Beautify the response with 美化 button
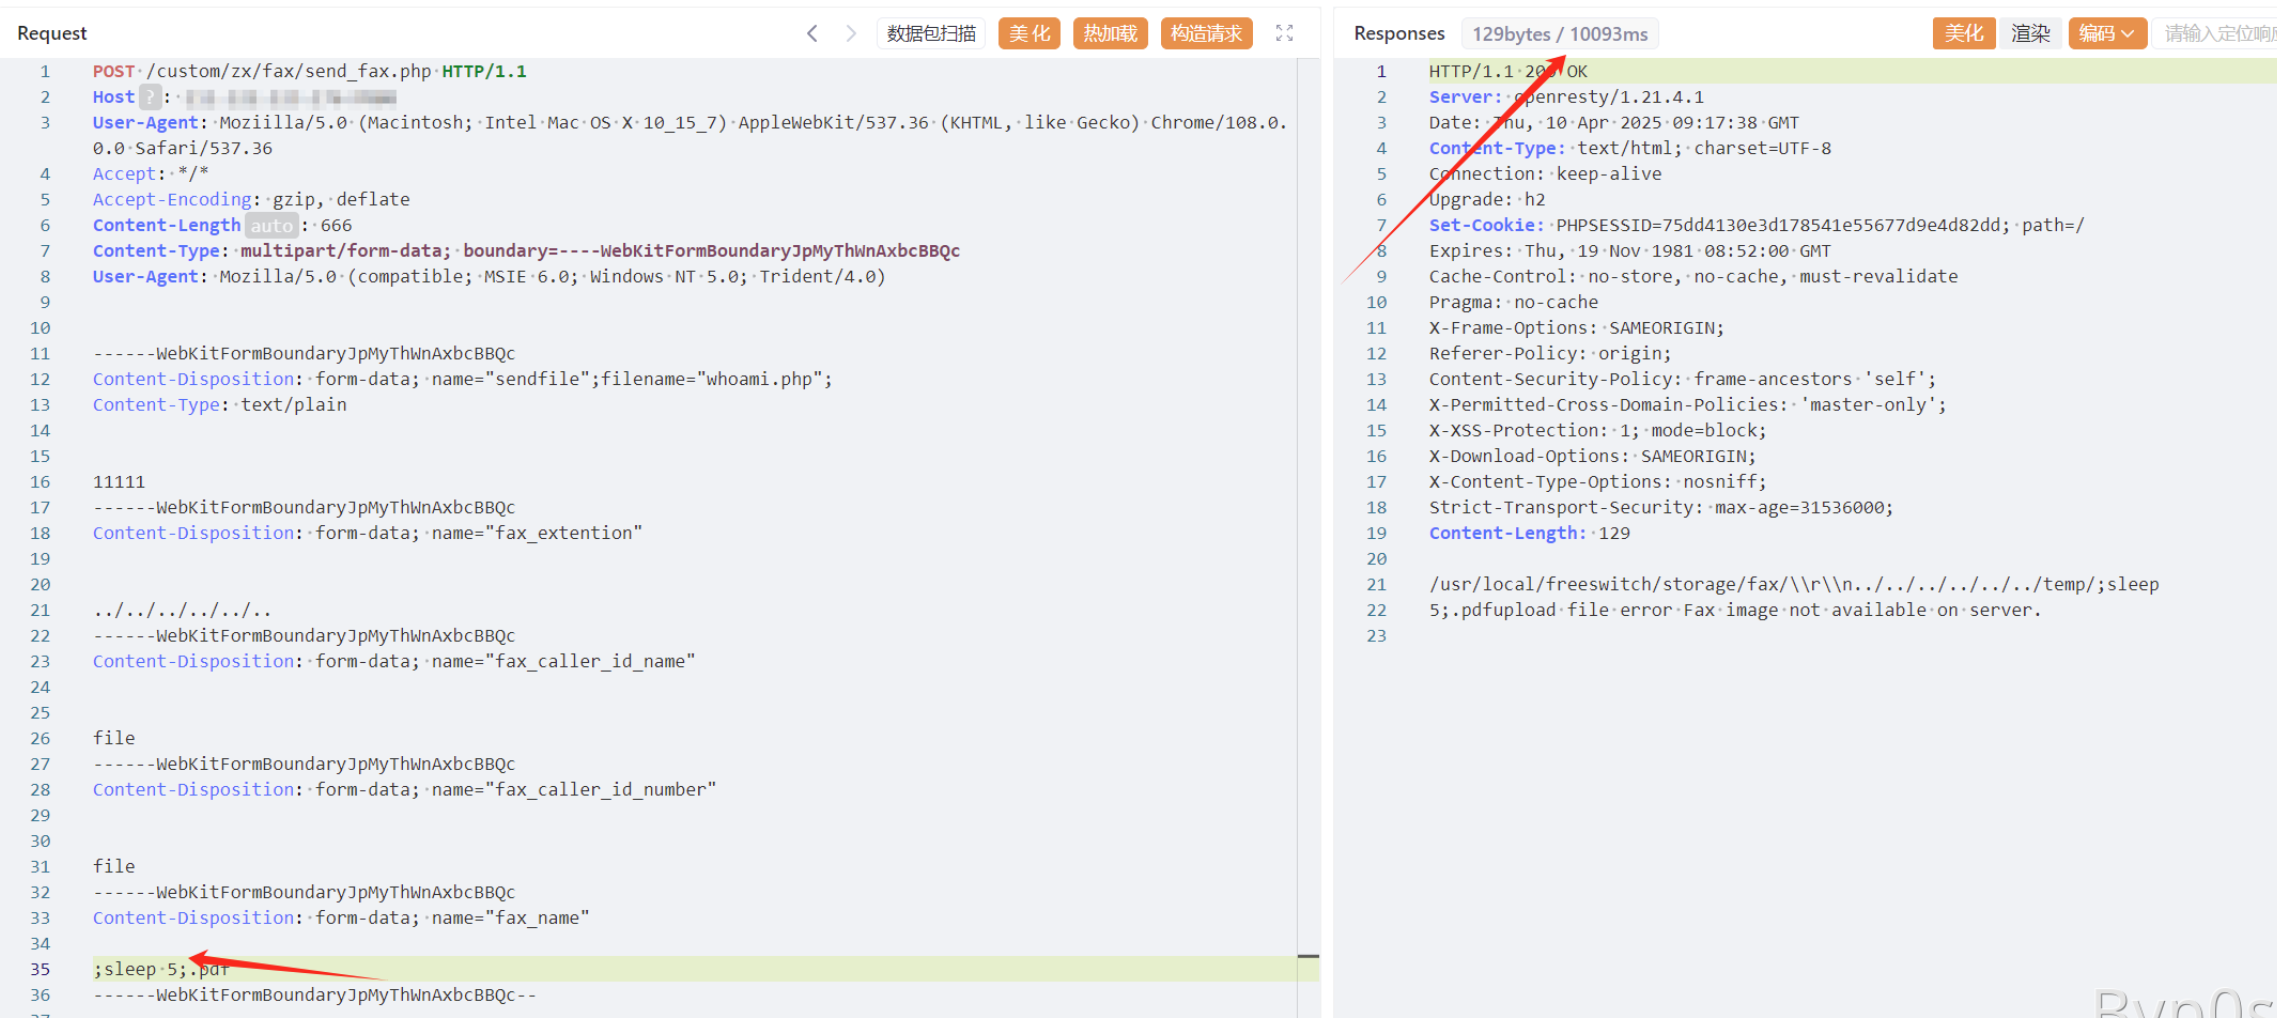The height and width of the screenshot is (1018, 2277). (x=1963, y=33)
